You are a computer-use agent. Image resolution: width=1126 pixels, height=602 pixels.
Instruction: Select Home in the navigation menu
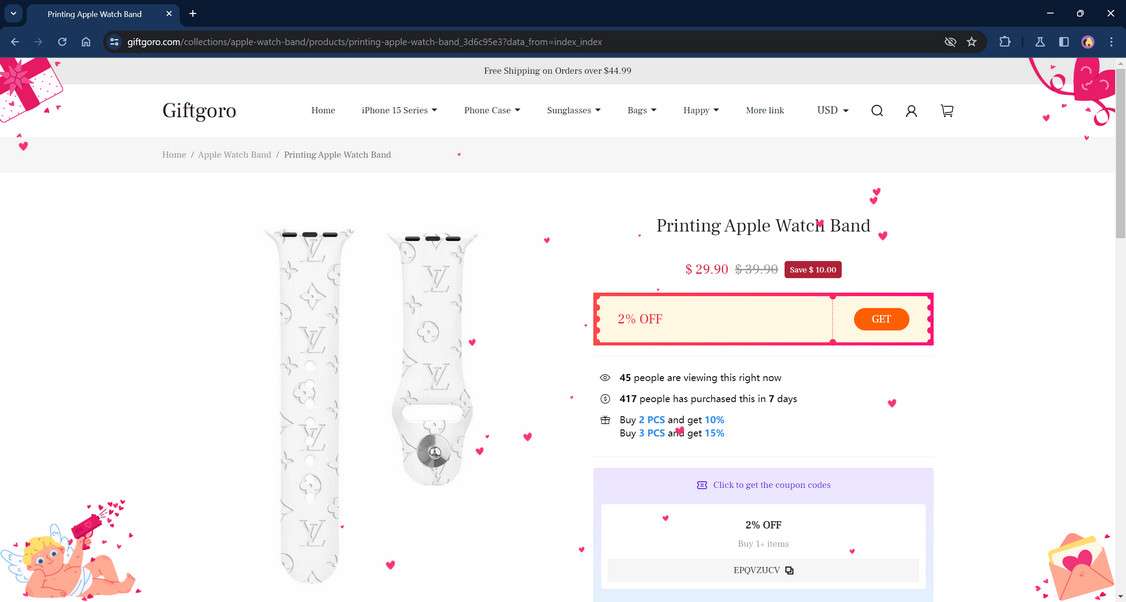pyautogui.click(x=322, y=110)
